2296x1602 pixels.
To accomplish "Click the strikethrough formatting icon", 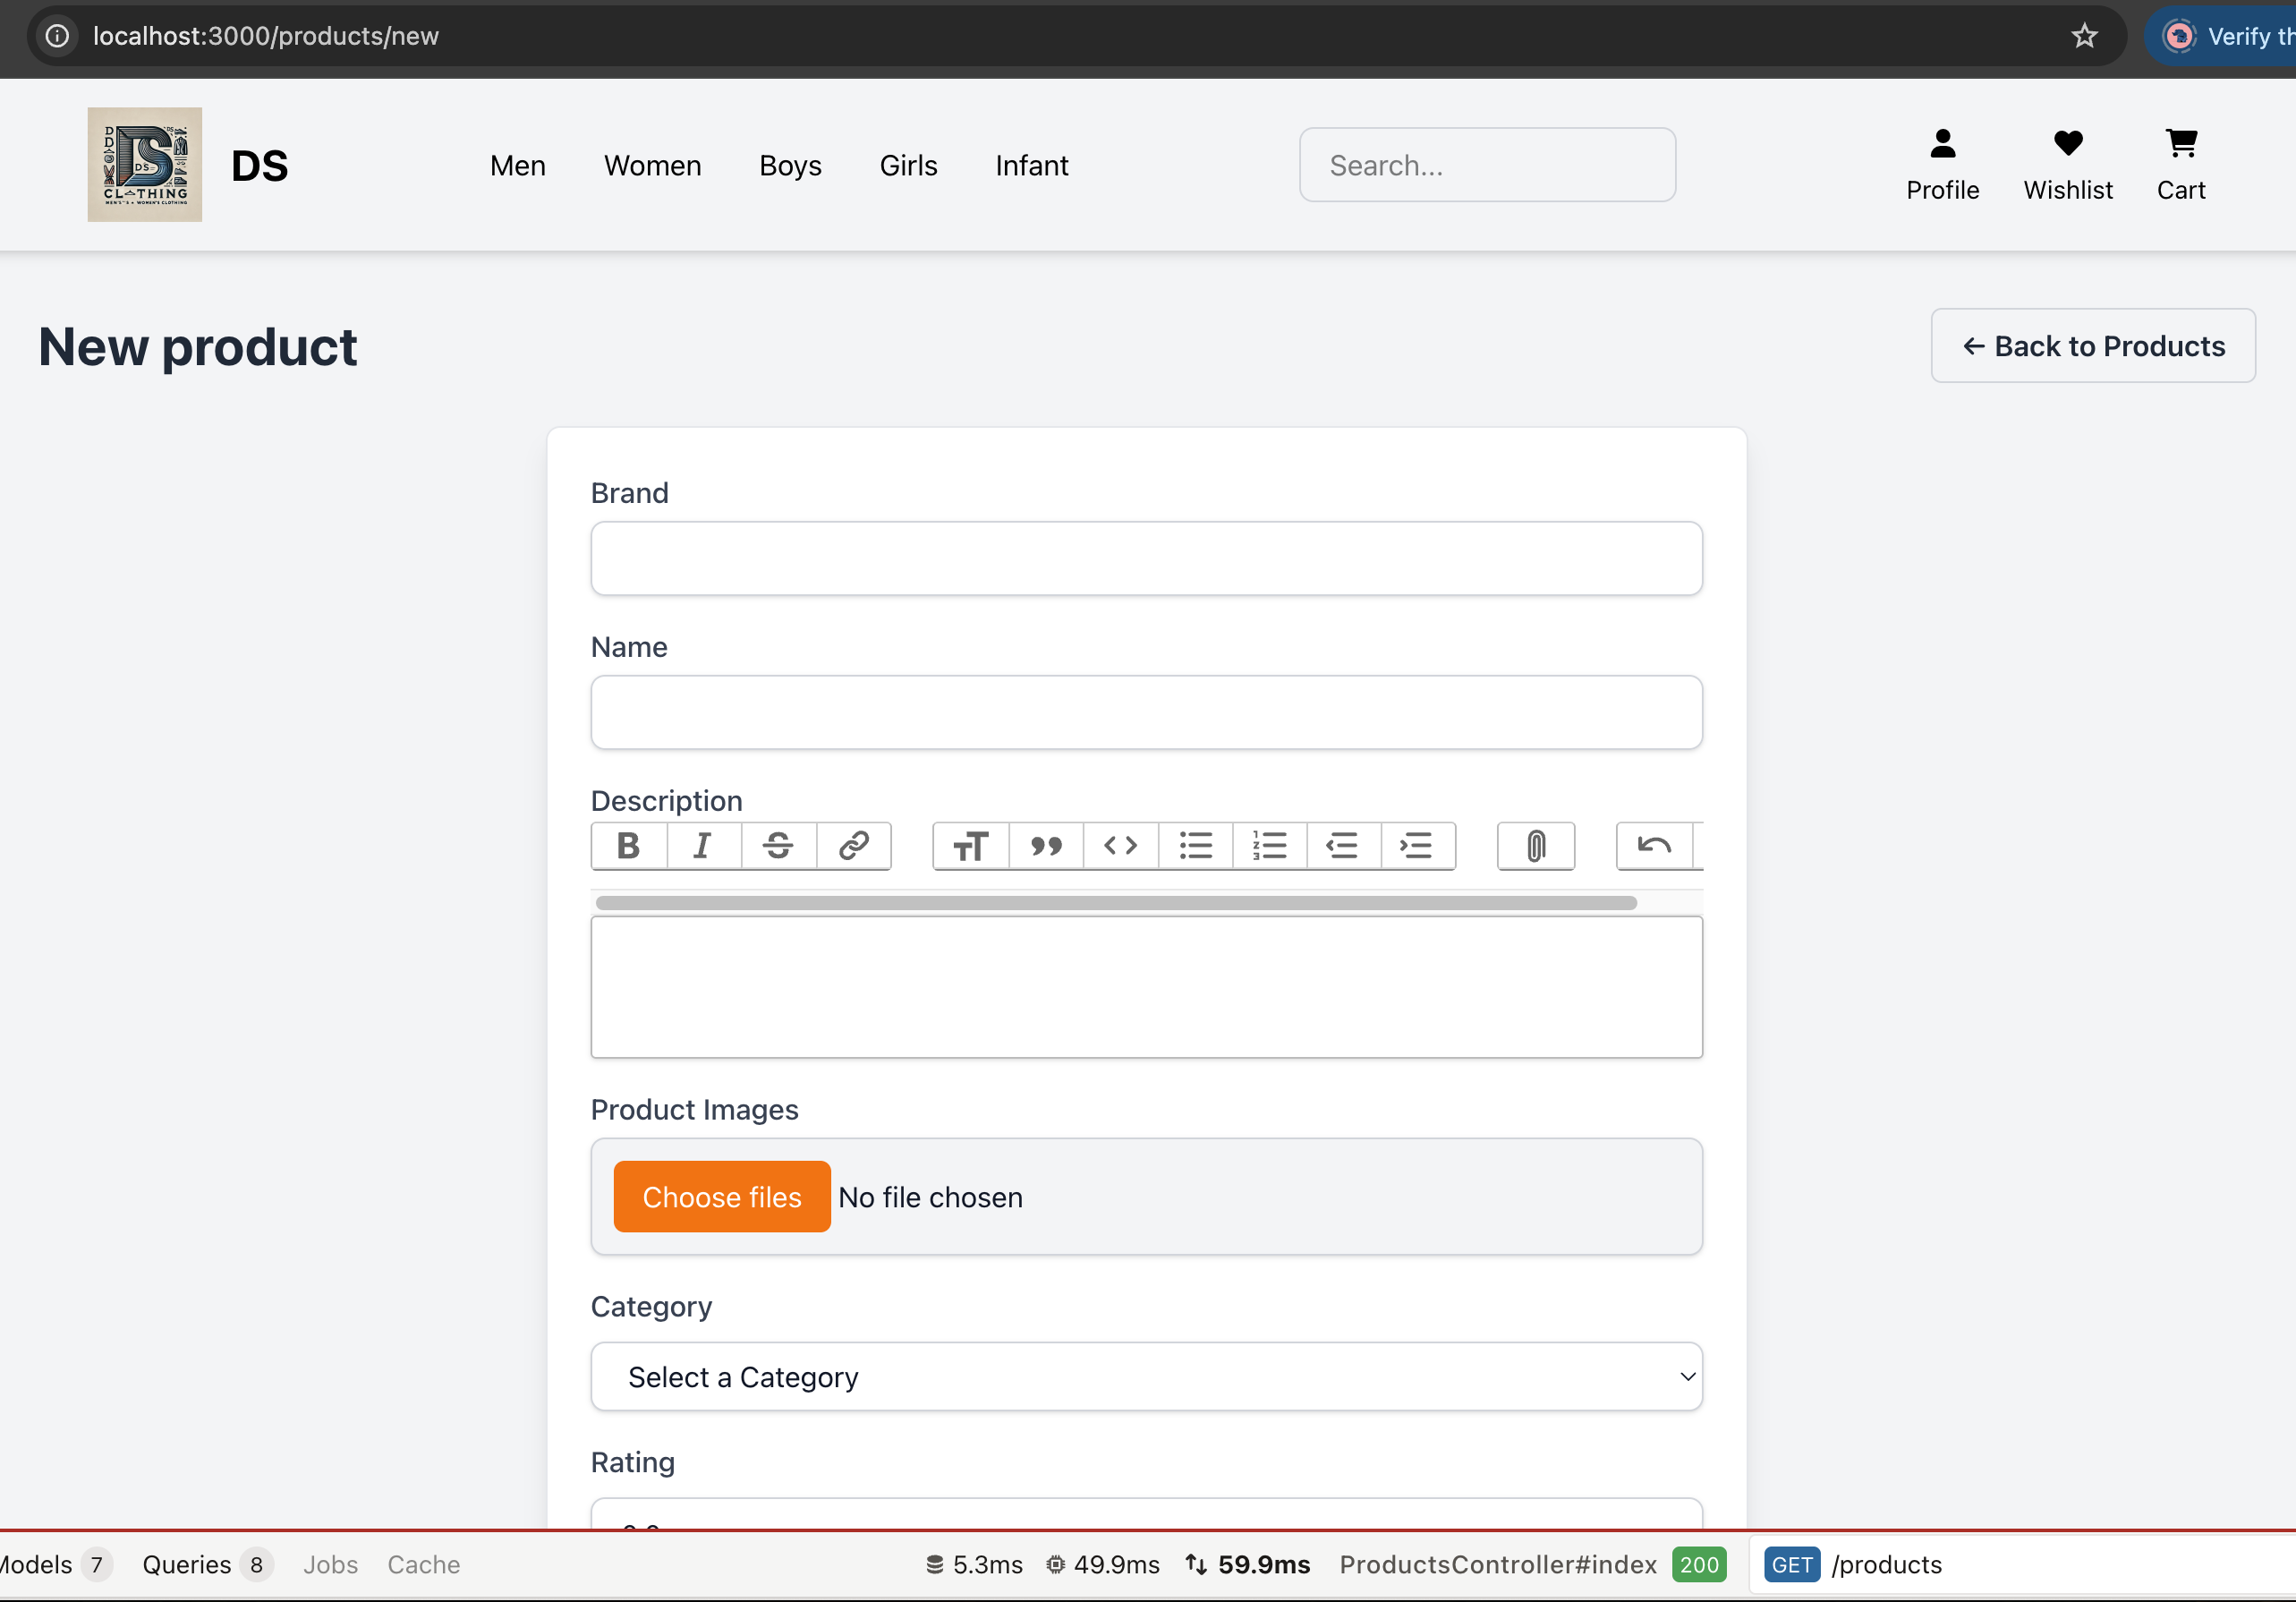I will 778,846.
